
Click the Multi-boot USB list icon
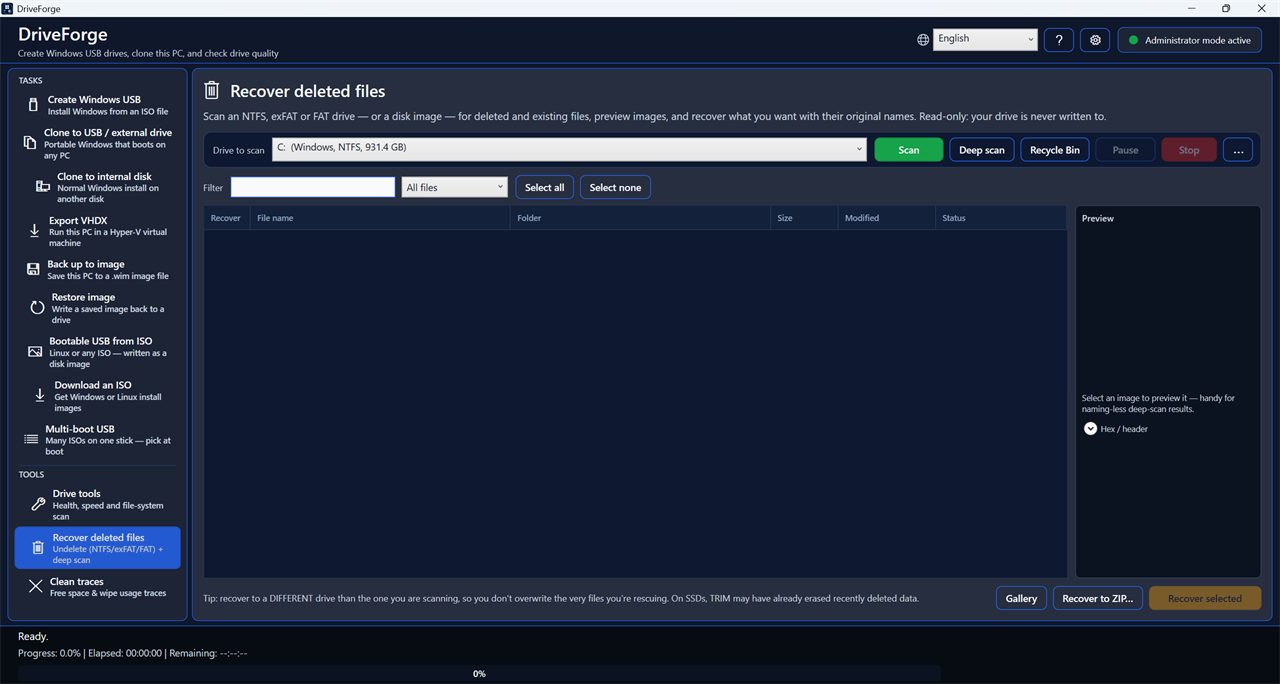pyautogui.click(x=31, y=440)
